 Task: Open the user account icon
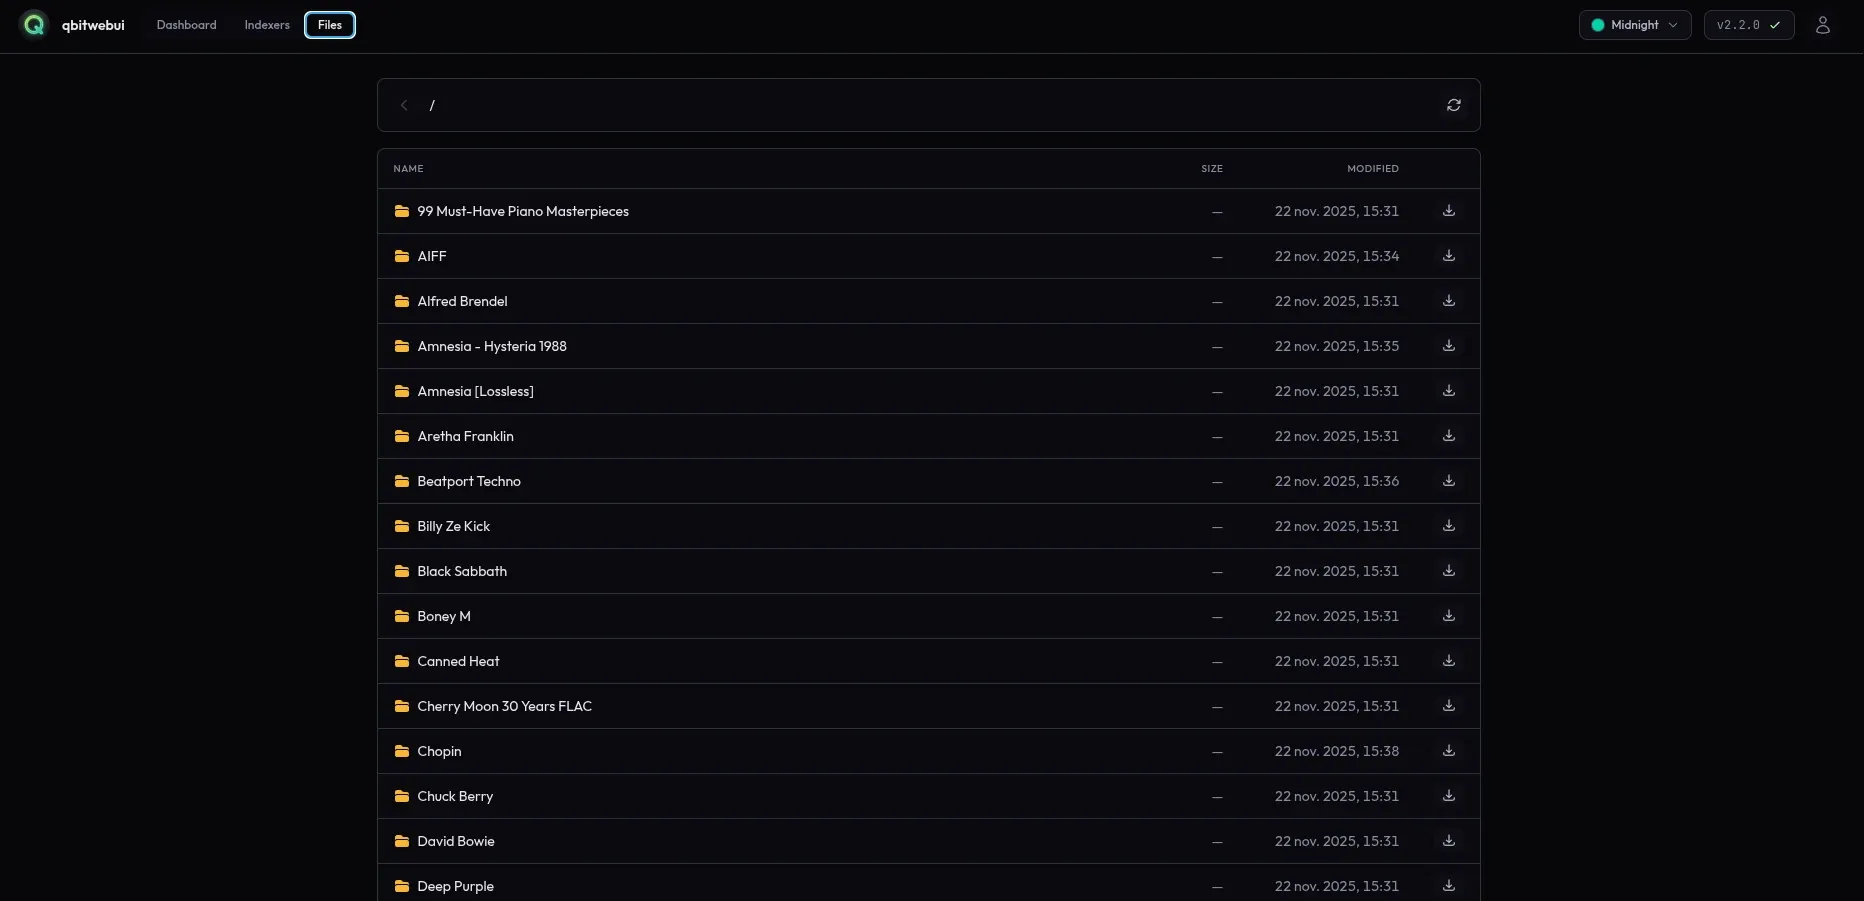[1822, 25]
